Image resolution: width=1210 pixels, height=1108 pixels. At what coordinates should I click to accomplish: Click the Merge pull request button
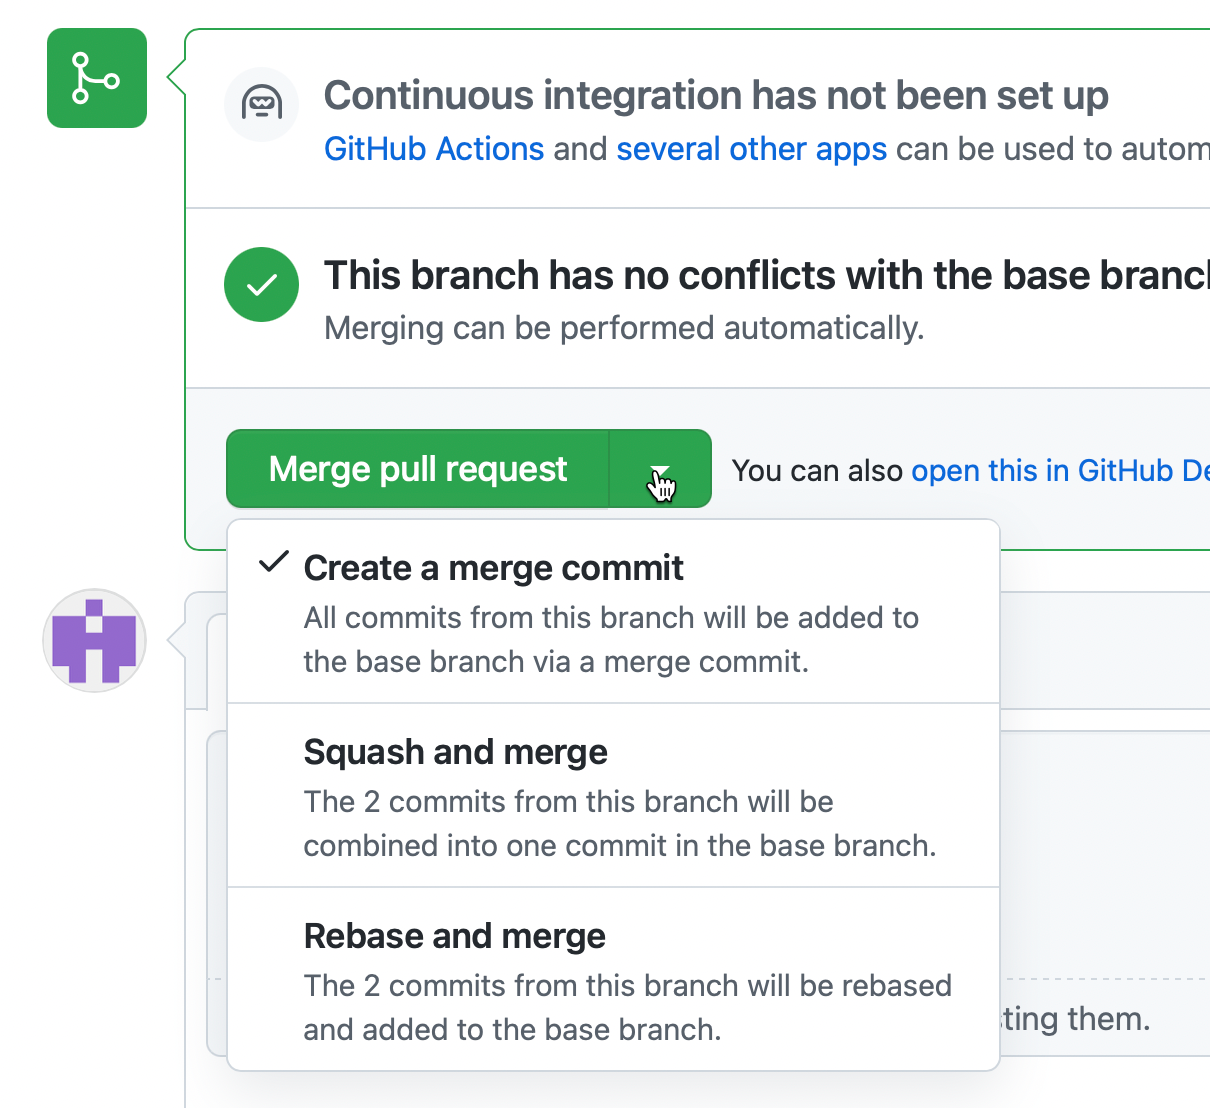[418, 469]
